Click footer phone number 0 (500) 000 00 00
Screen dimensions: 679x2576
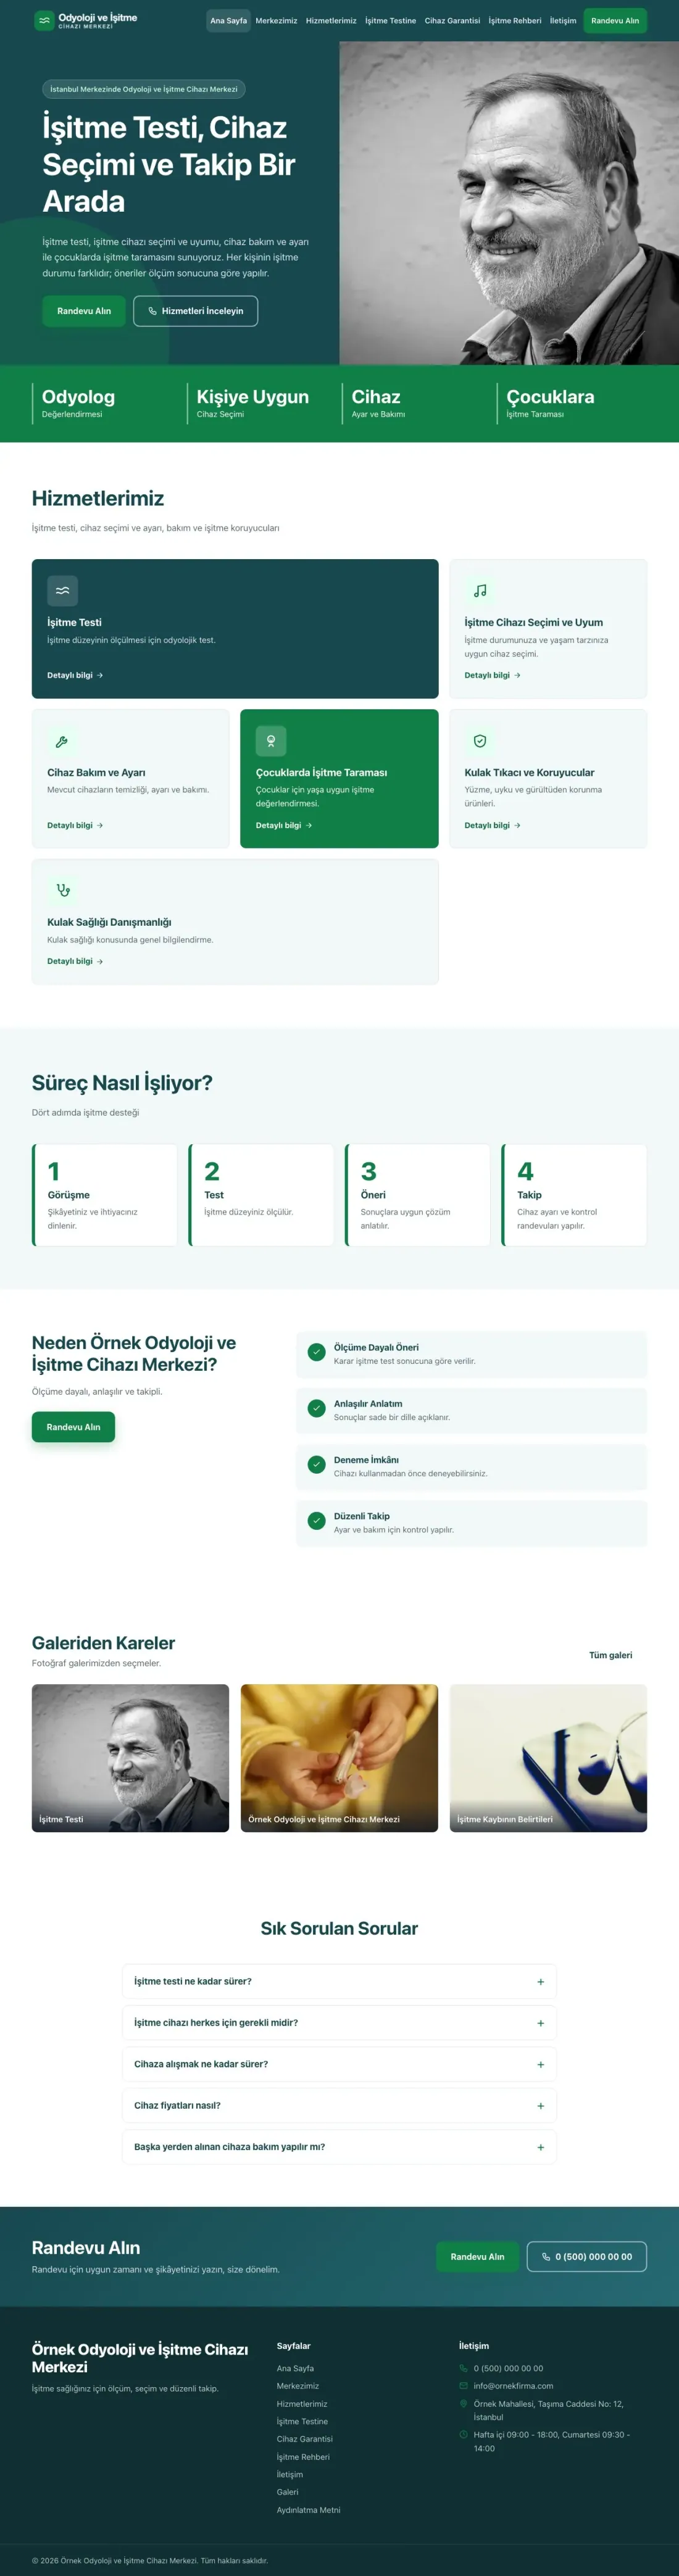point(508,2368)
